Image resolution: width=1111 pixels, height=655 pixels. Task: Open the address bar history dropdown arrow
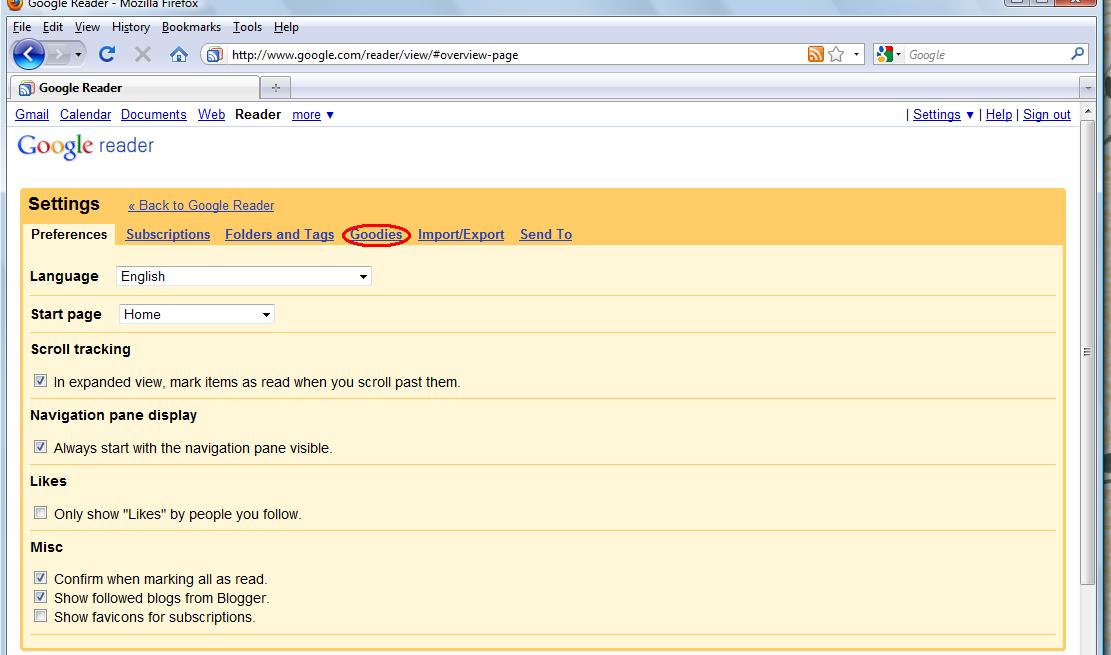tap(856, 55)
